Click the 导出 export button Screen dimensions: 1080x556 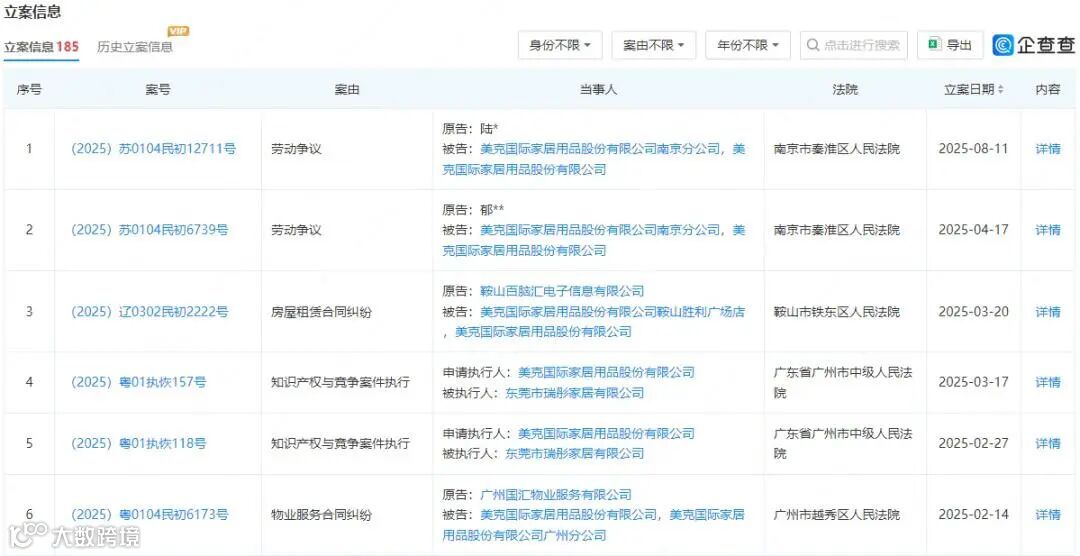pyautogui.click(x=951, y=45)
